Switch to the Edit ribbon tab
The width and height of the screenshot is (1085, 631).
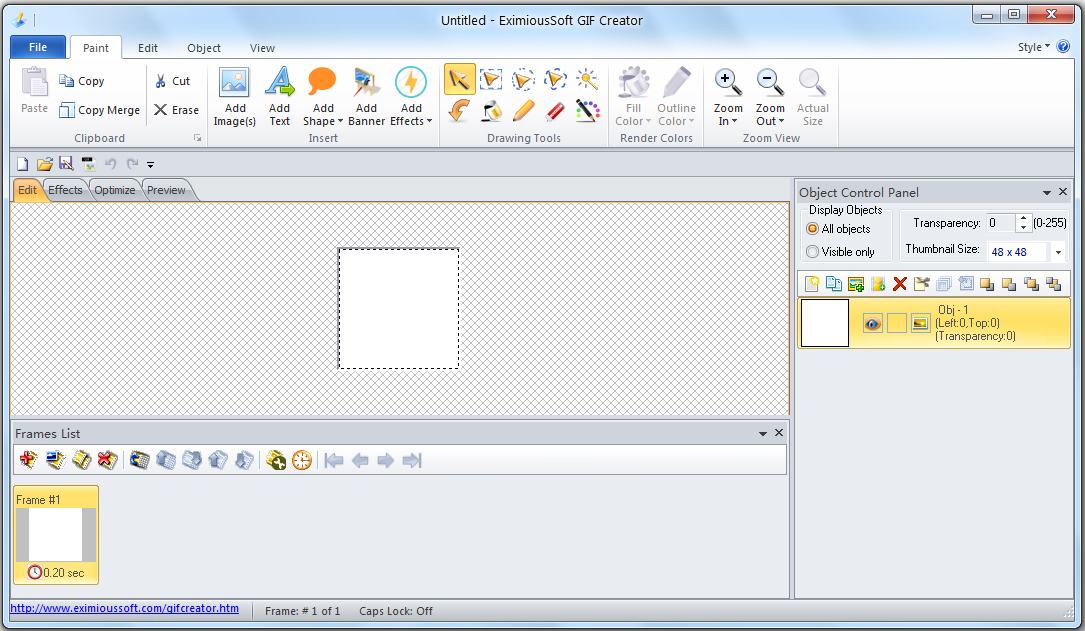pos(147,48)
